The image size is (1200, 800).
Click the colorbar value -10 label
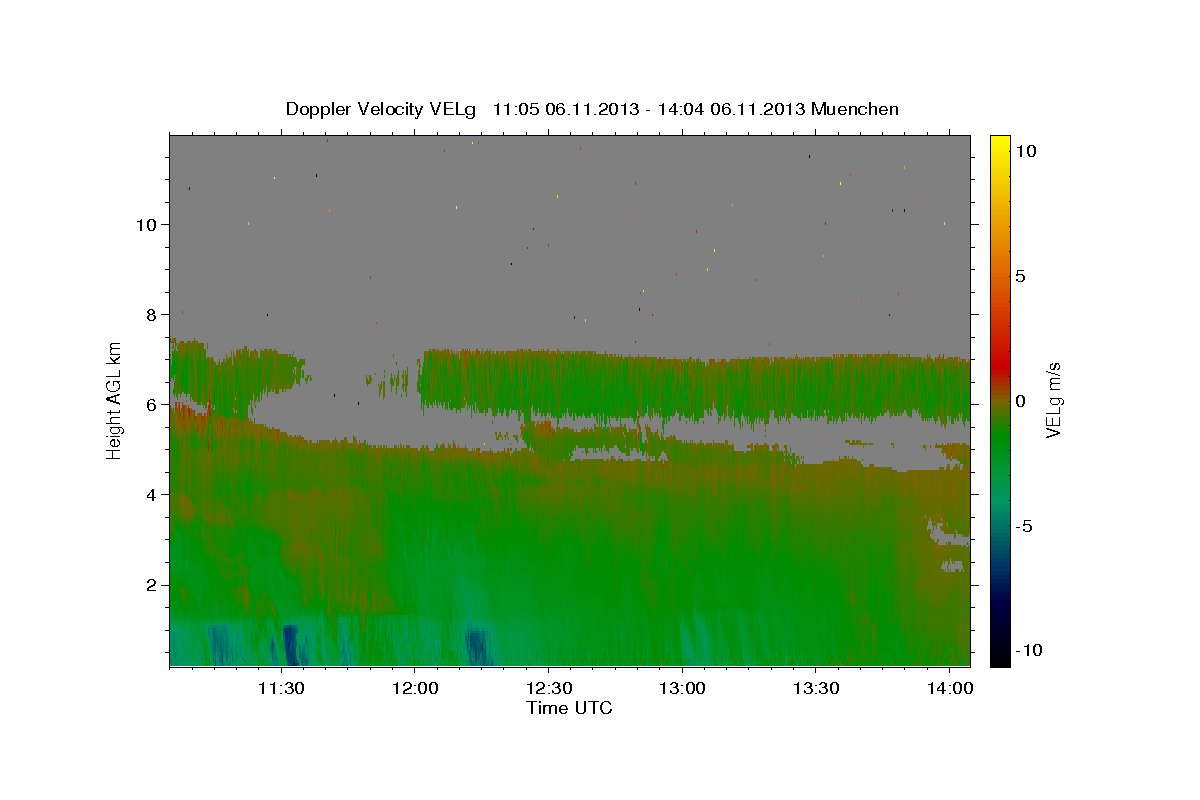click(1028, 650)
